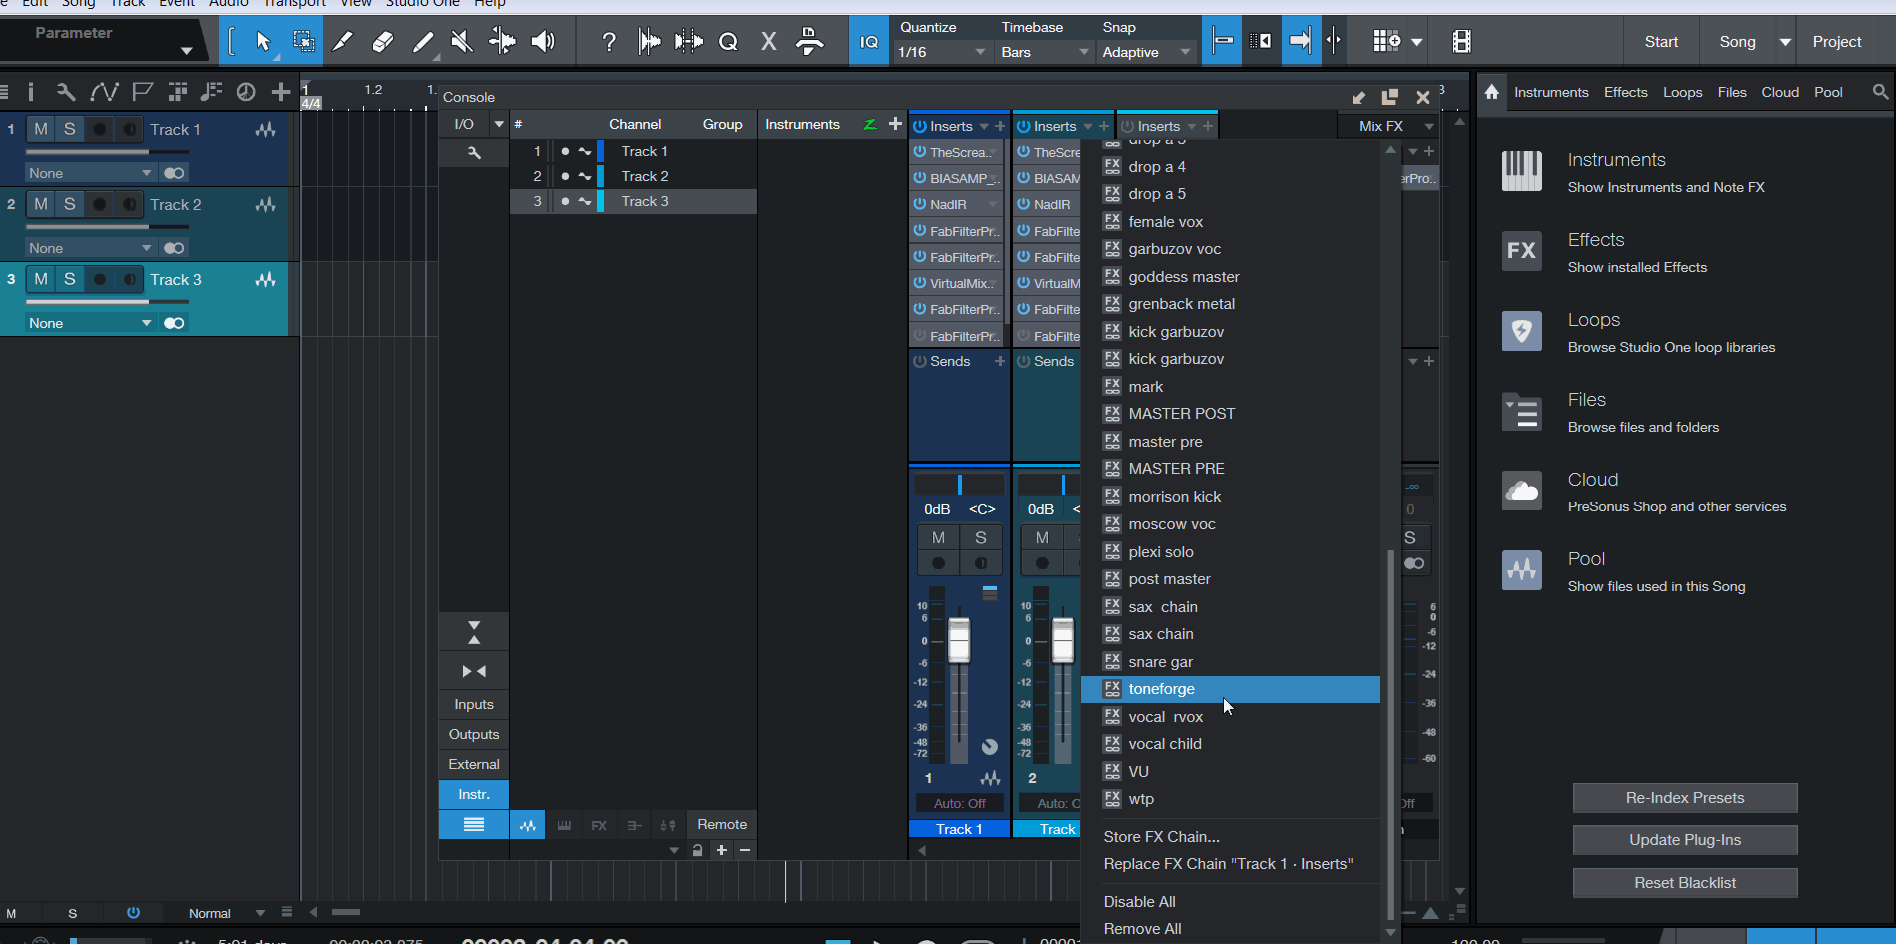Choose Remove All from the menu
The width and height of the screenshot is (1896, 944).
1230,929
